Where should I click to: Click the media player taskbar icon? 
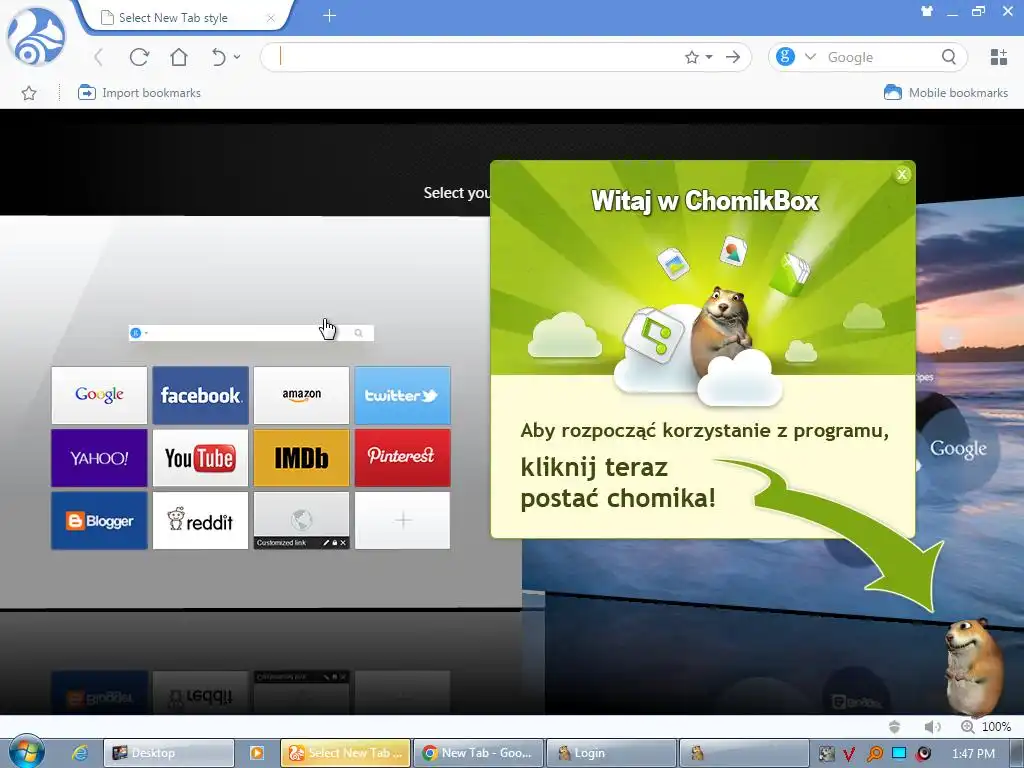click(257, 753)
